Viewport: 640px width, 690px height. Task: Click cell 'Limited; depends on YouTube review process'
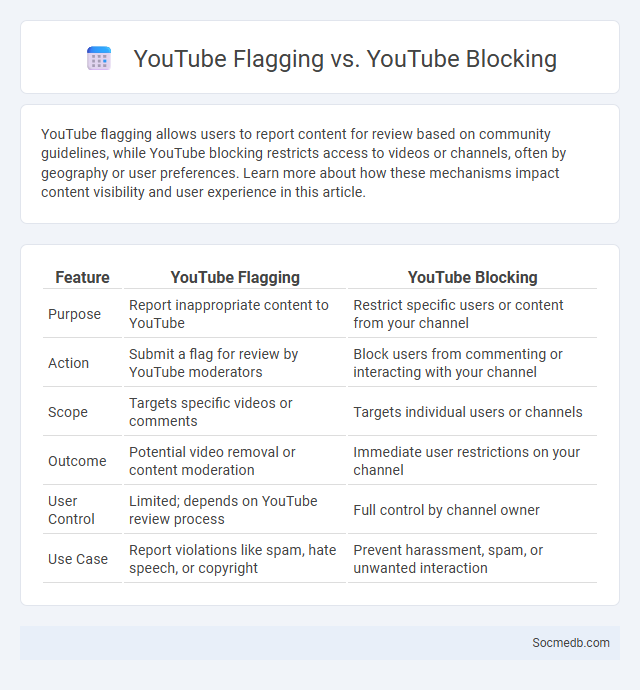tap(235, 510)
